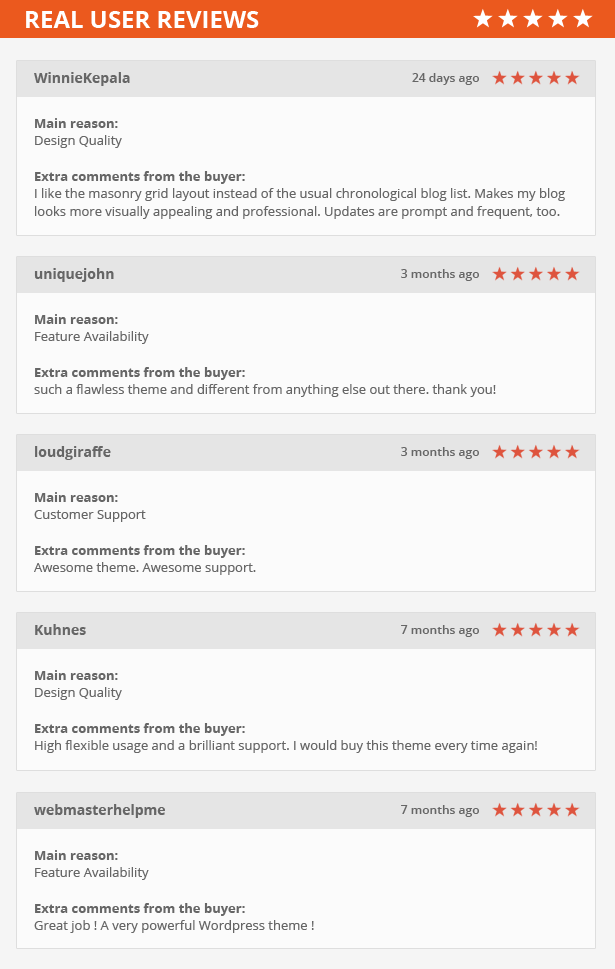Open the WinnieKepala reviewer name
Image resolution: width=615 pixels, height=969 pixels.
click(x=82, y=78)
